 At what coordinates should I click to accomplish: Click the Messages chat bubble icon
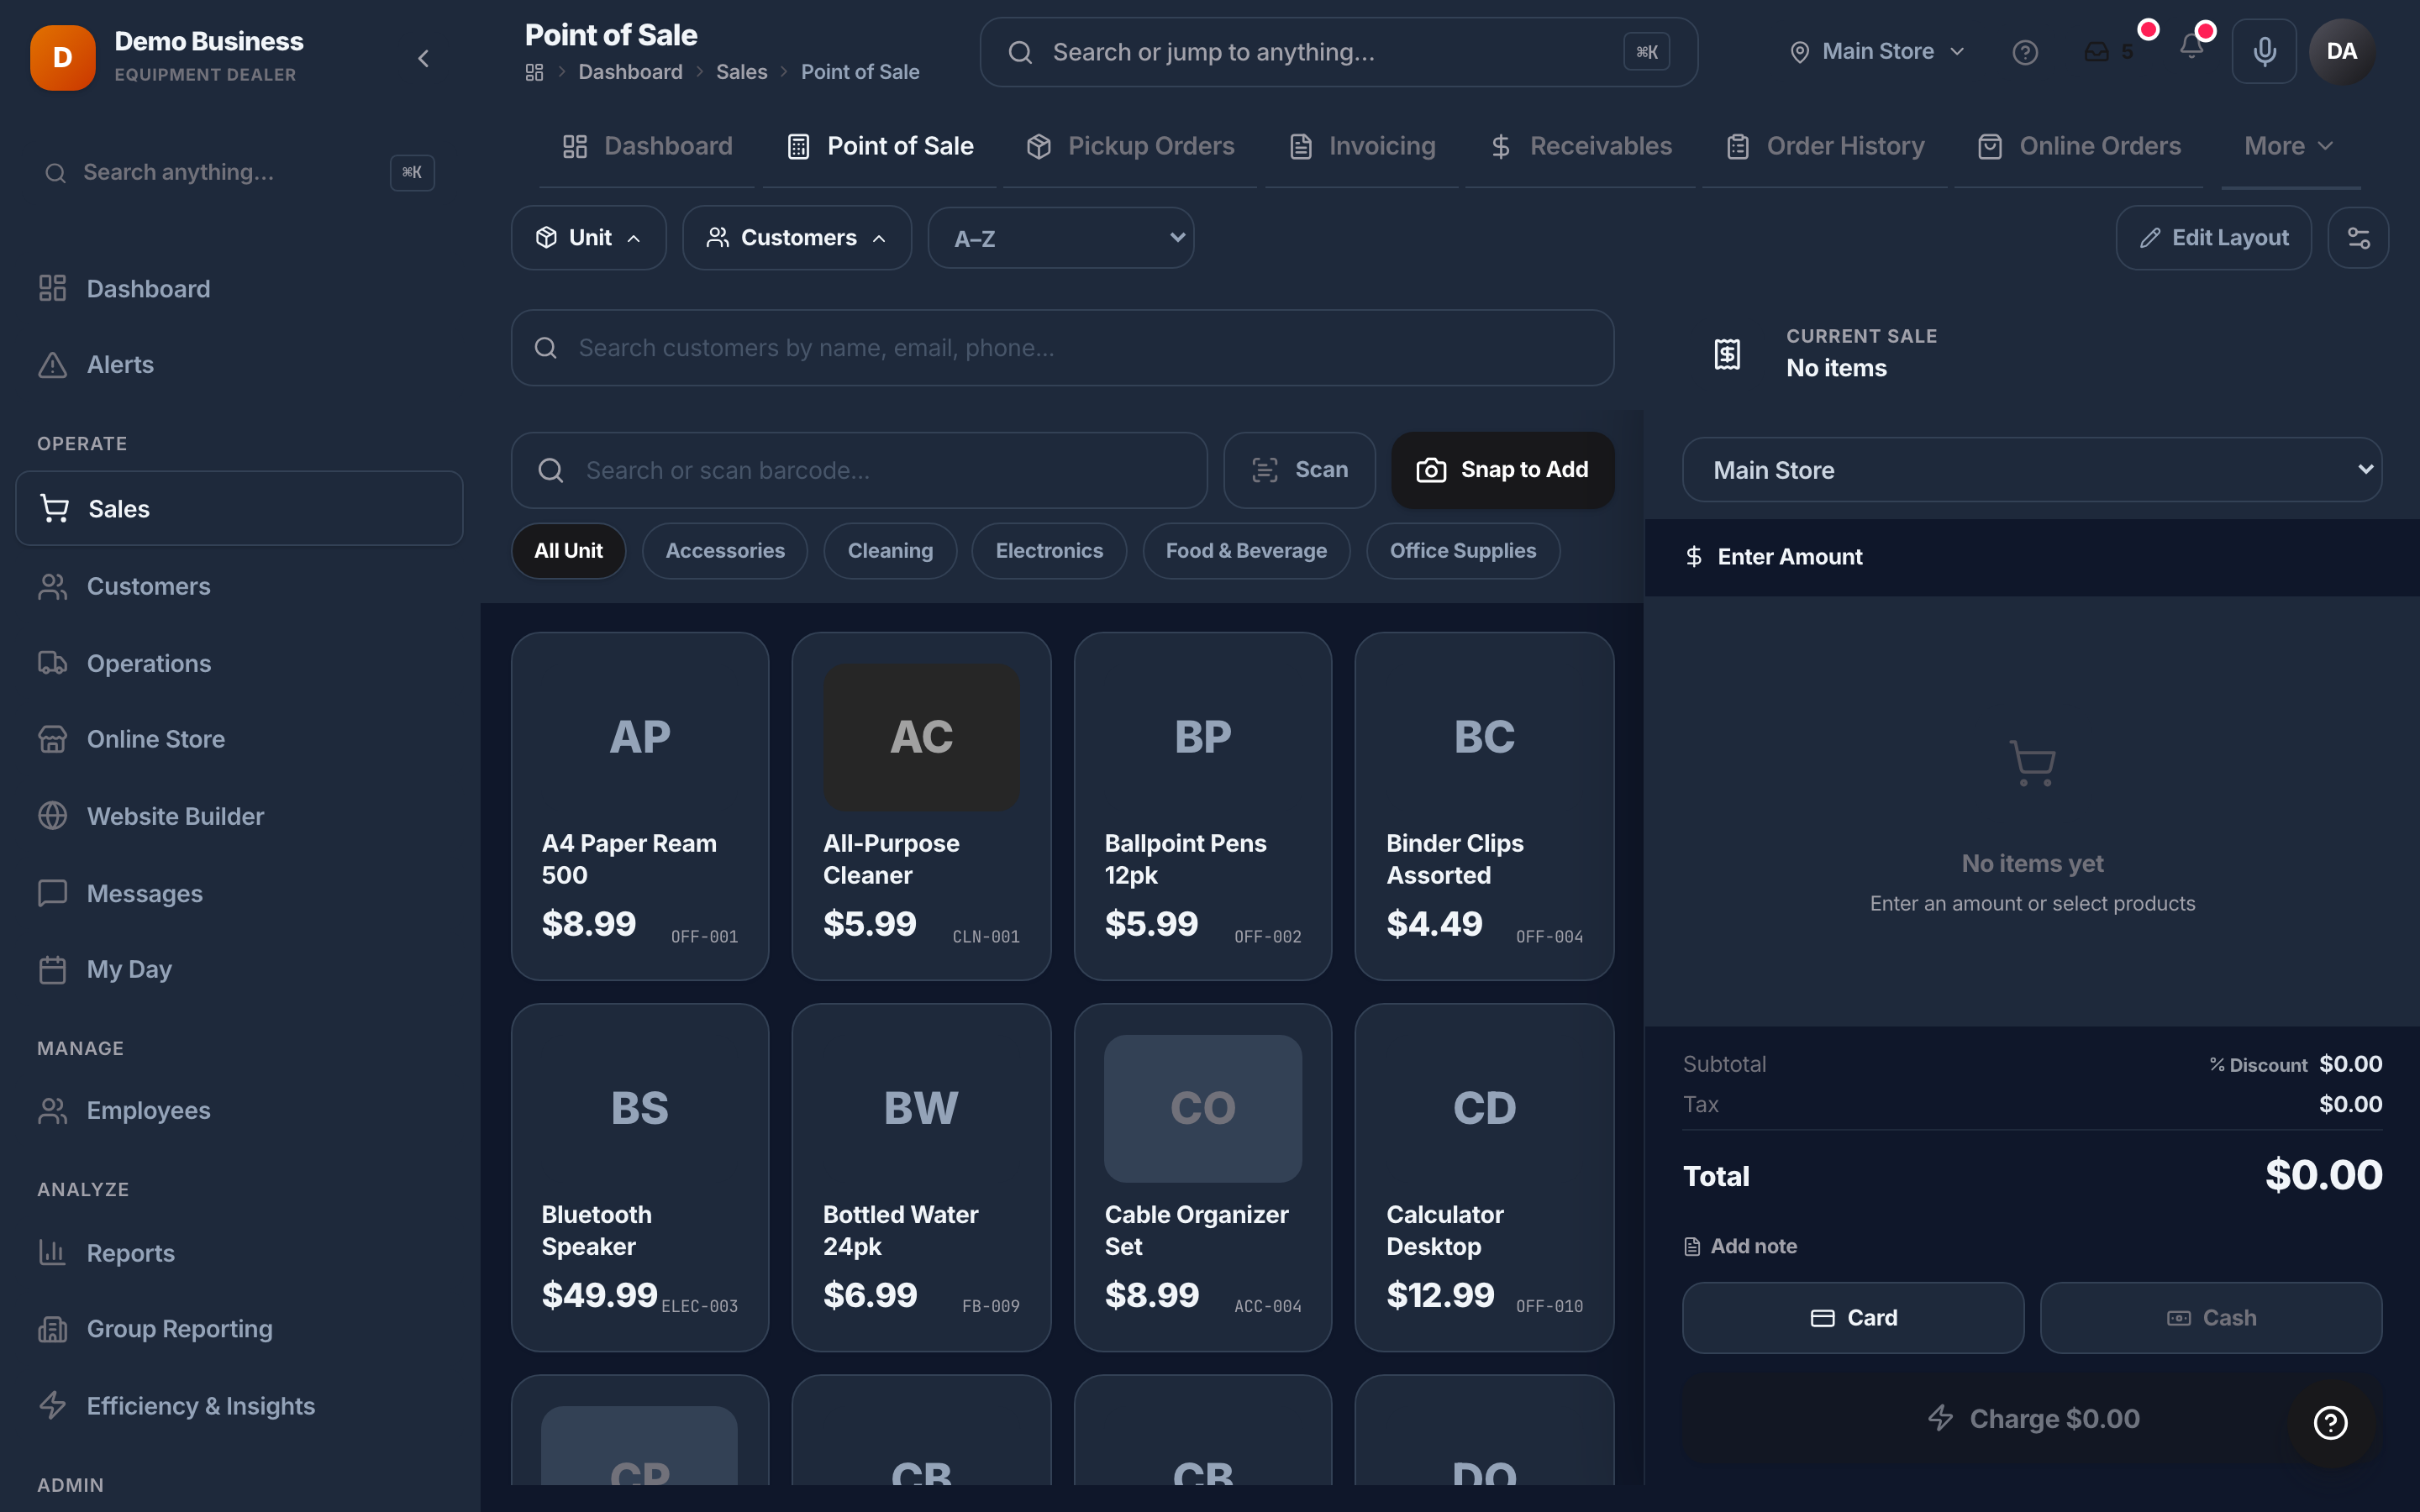52,893
